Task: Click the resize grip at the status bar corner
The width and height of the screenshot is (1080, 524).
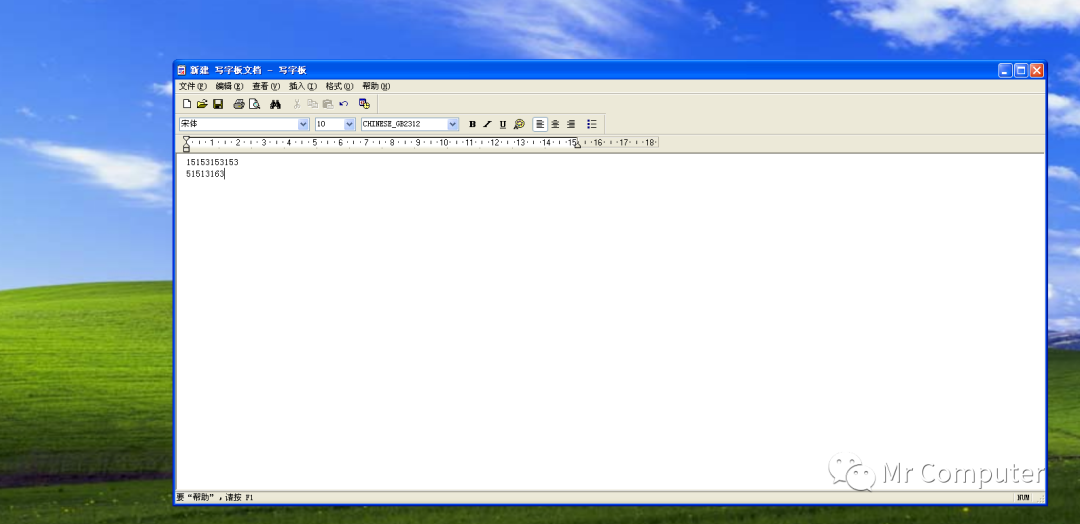Action: [1039, 498]
